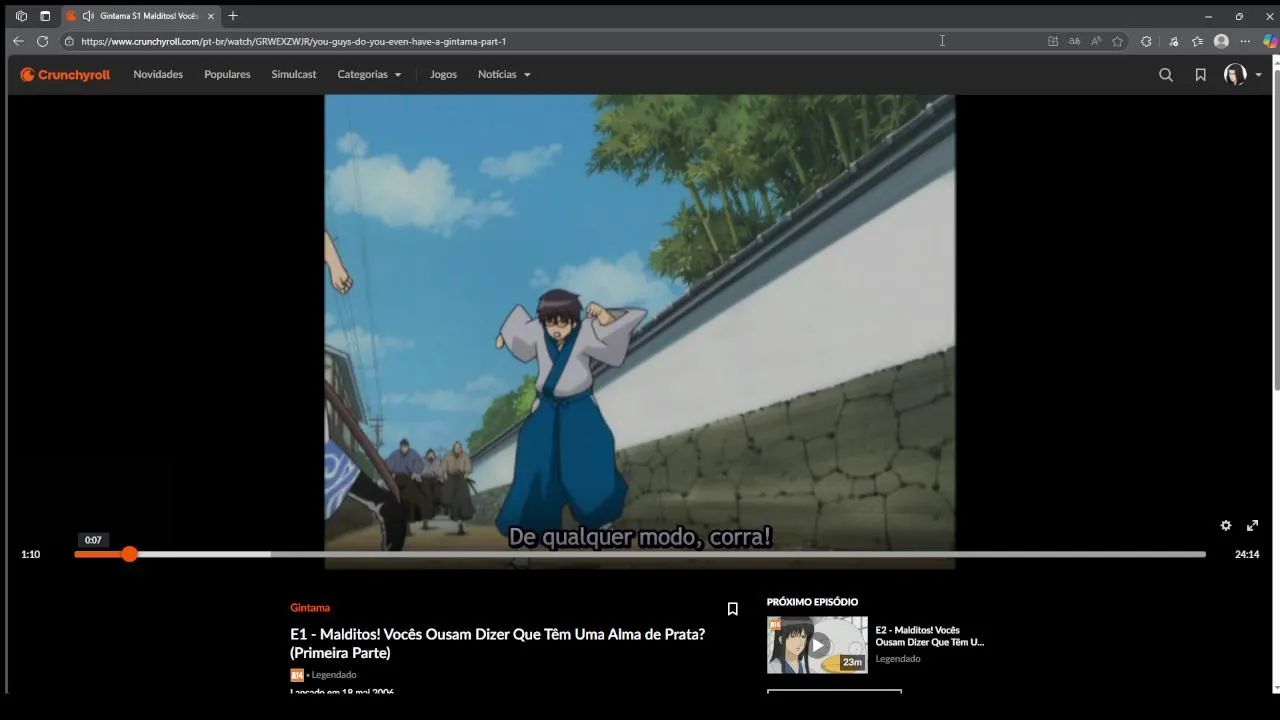Open the Crunchyroll home logo
The image size is (1280, 720).
pos(65,74)
